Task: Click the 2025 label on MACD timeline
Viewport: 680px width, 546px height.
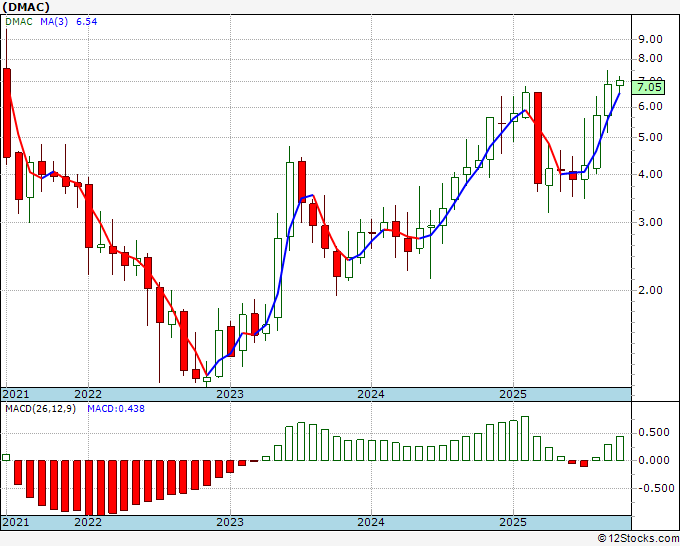Action: pyautogui.click(x=513, y=522)
